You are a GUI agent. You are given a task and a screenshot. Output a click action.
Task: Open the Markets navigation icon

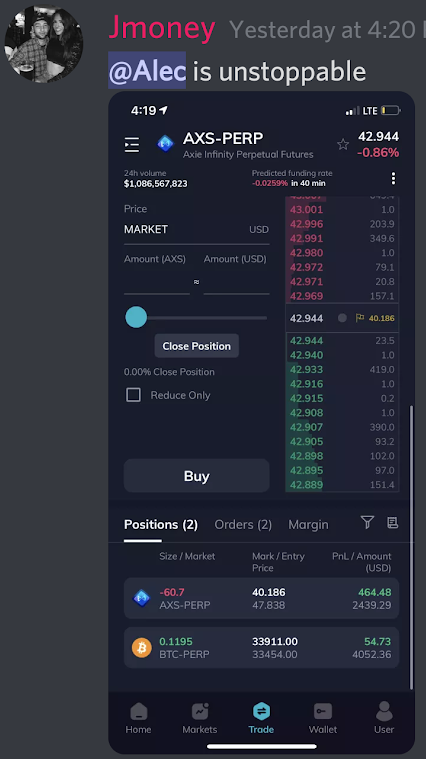pyautogui.click(x=200, y=711)
